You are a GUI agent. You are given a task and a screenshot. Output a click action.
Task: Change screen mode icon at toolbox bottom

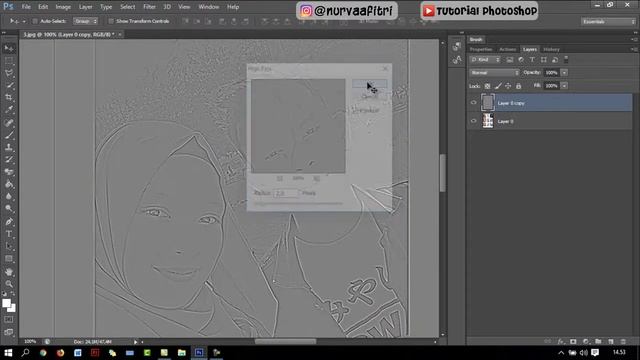pos(9,332)
